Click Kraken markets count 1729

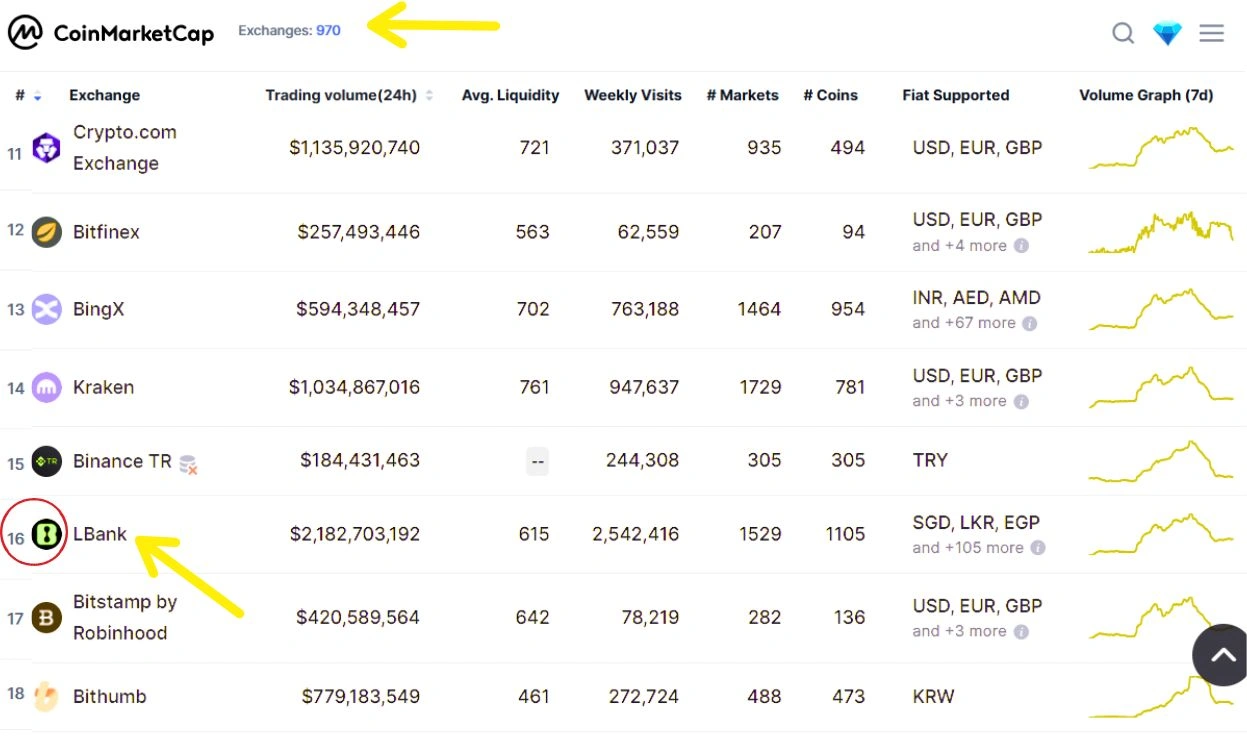pyautogui.click(x=760, y=387)
